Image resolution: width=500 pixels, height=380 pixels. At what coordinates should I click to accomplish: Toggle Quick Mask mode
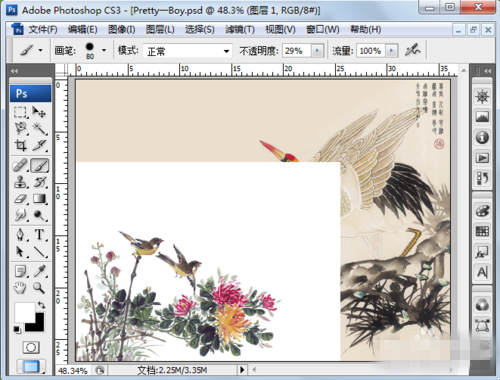(x=31, y=347)
